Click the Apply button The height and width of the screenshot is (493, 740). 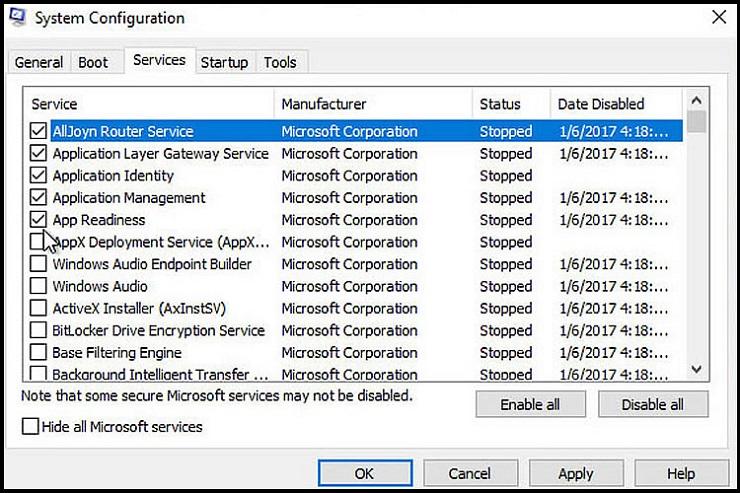pyautogui.click(x=576, y=473)
